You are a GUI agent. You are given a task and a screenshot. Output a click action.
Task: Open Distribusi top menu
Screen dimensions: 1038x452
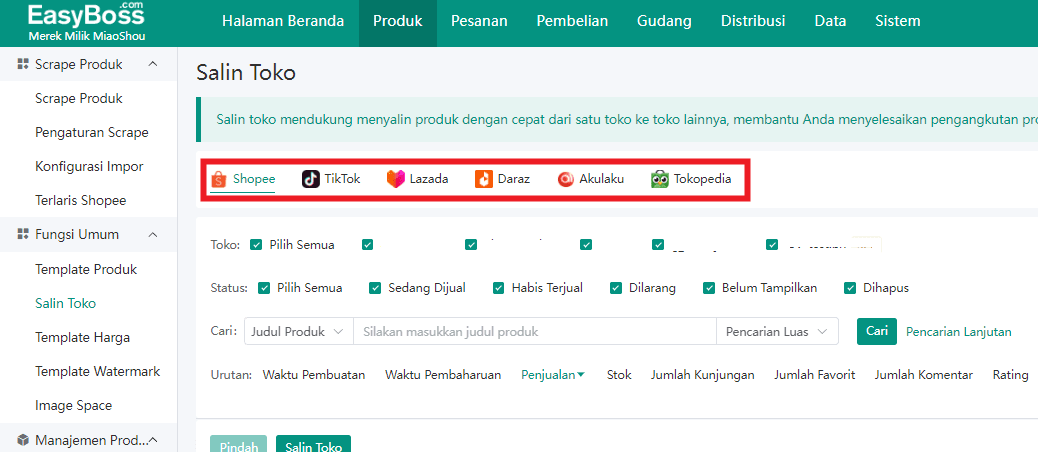(753, 21)
